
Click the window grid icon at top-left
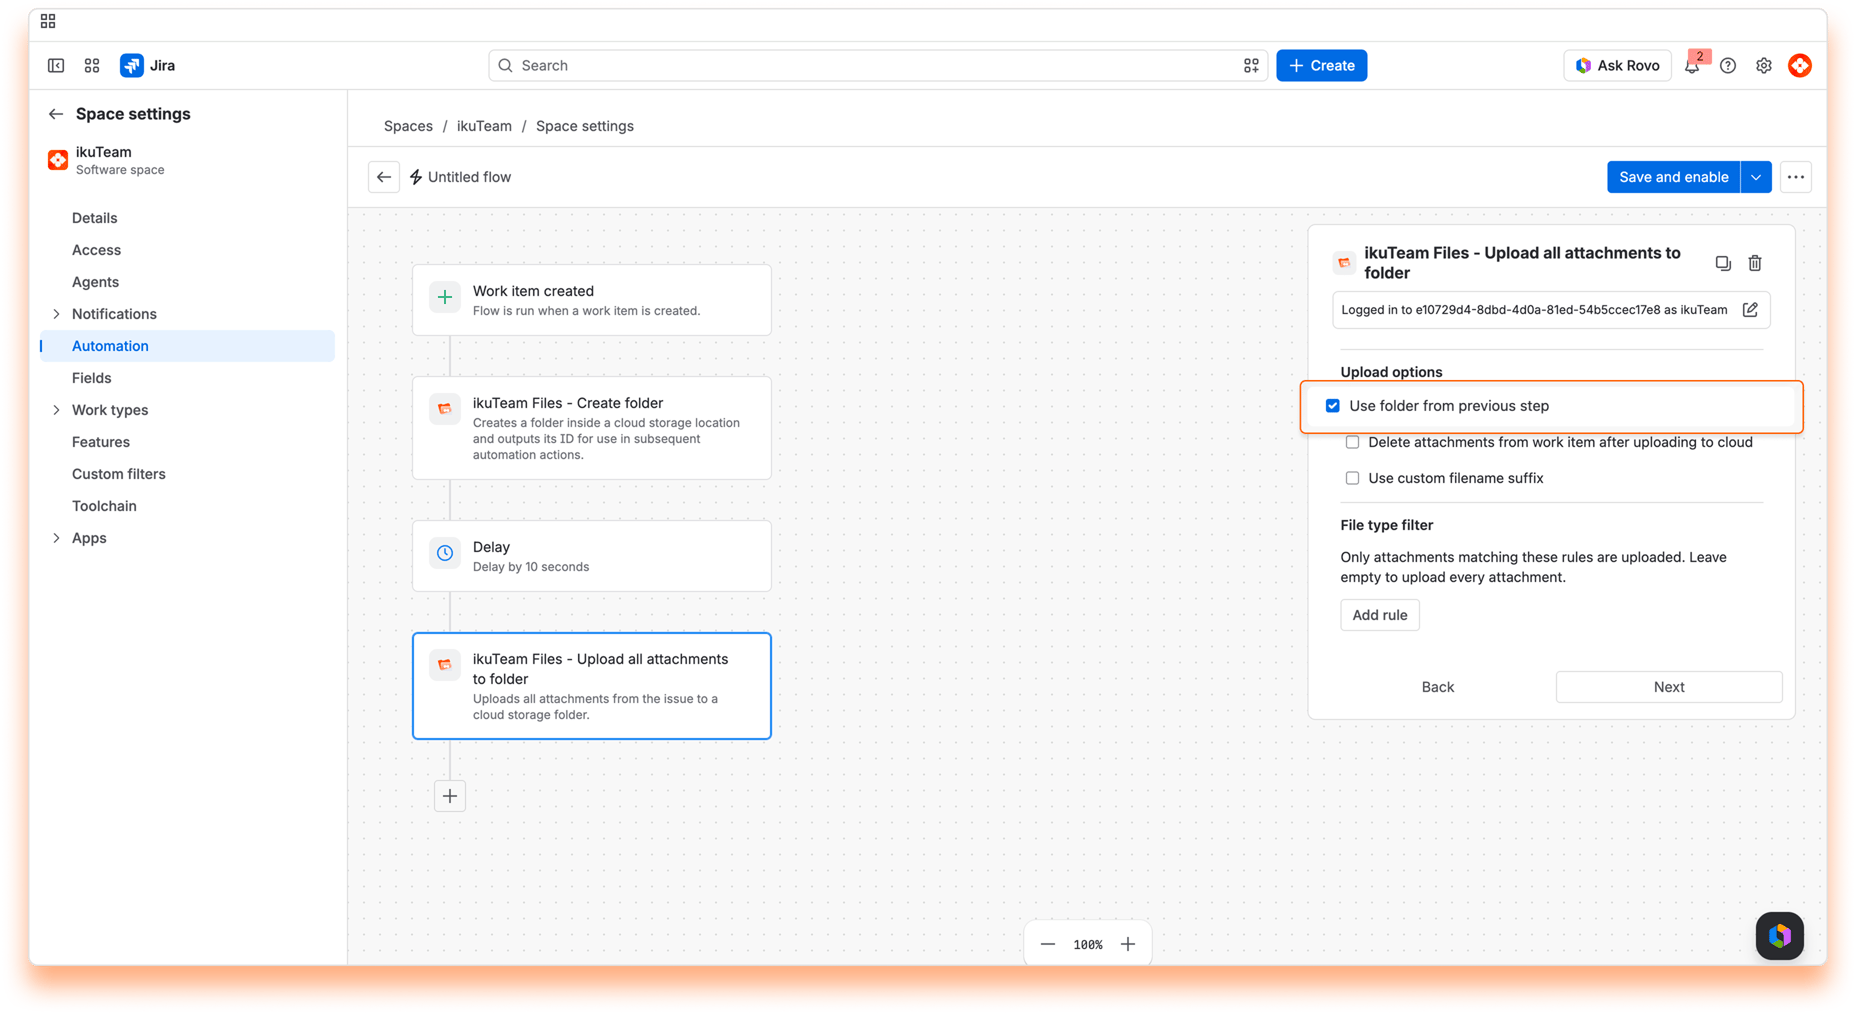48,21
